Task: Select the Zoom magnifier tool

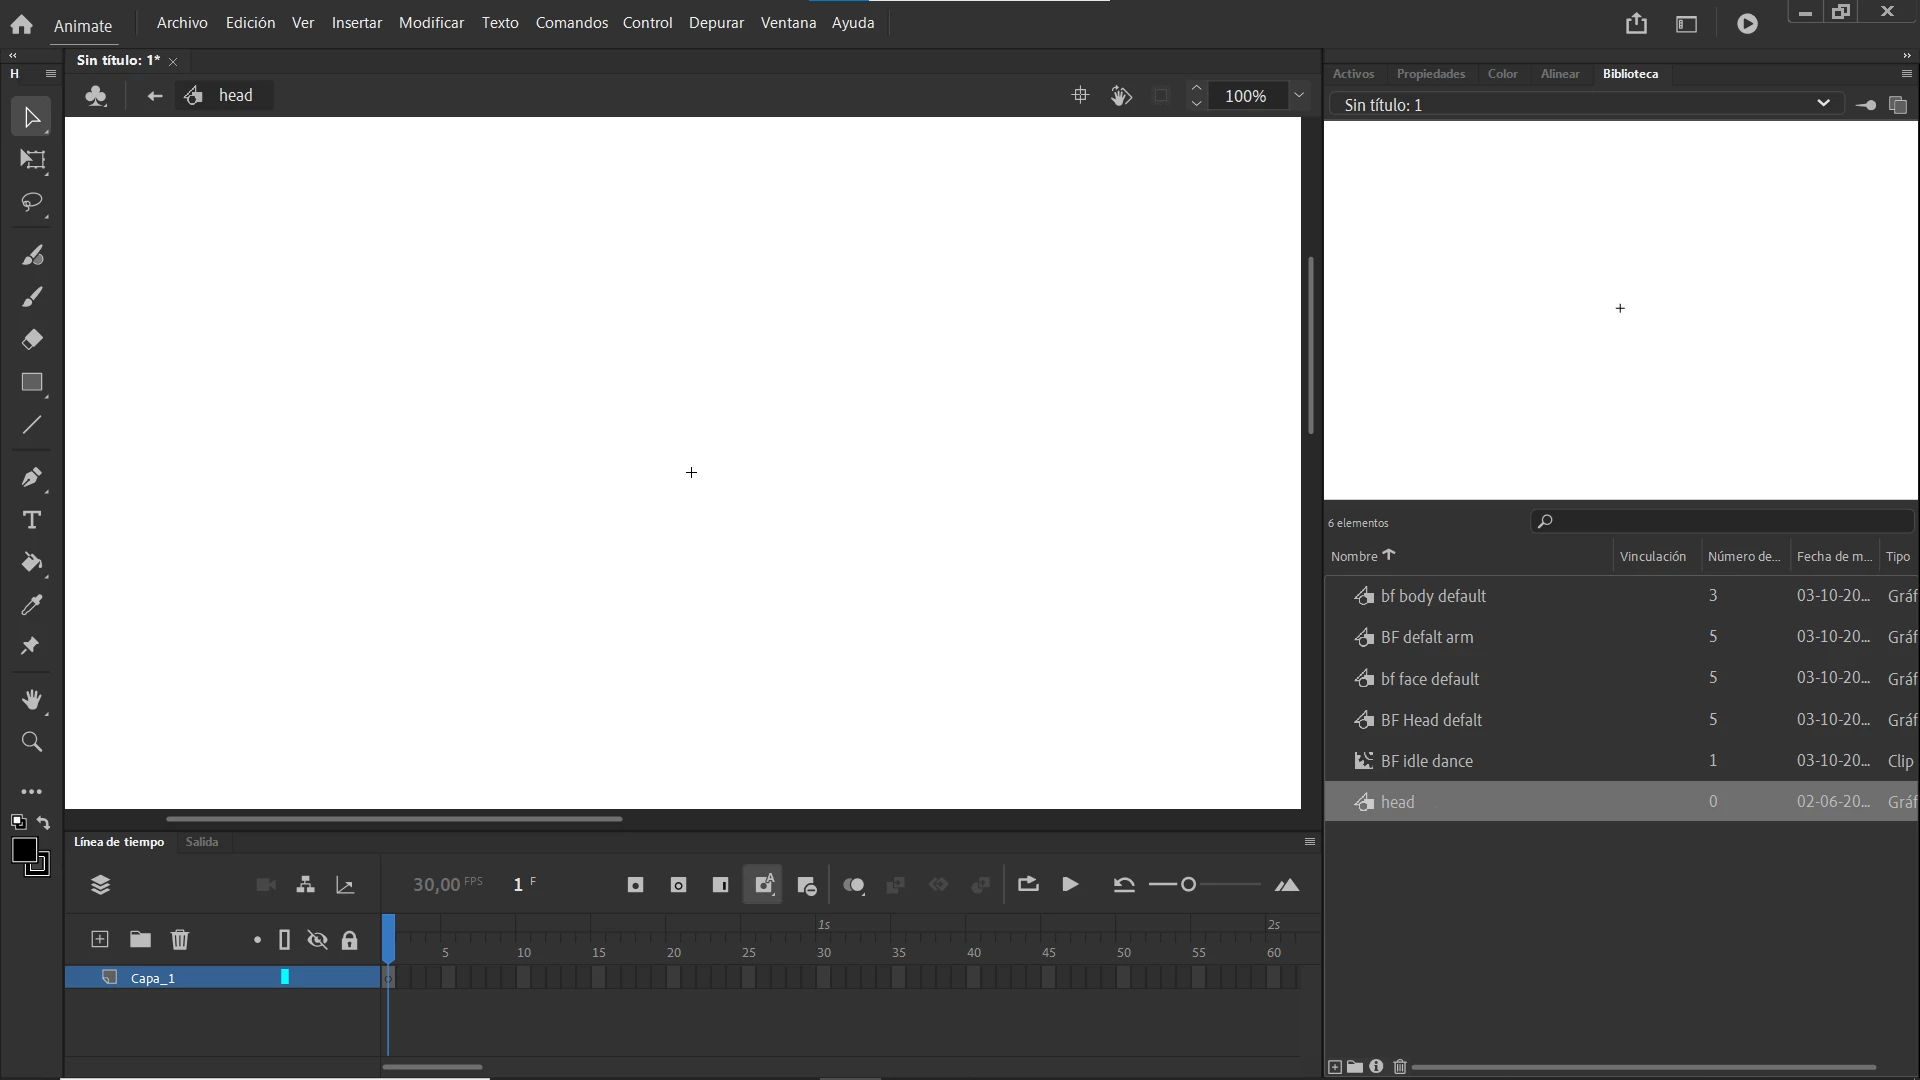Action: pyautogui.click(x=32, y=742)
